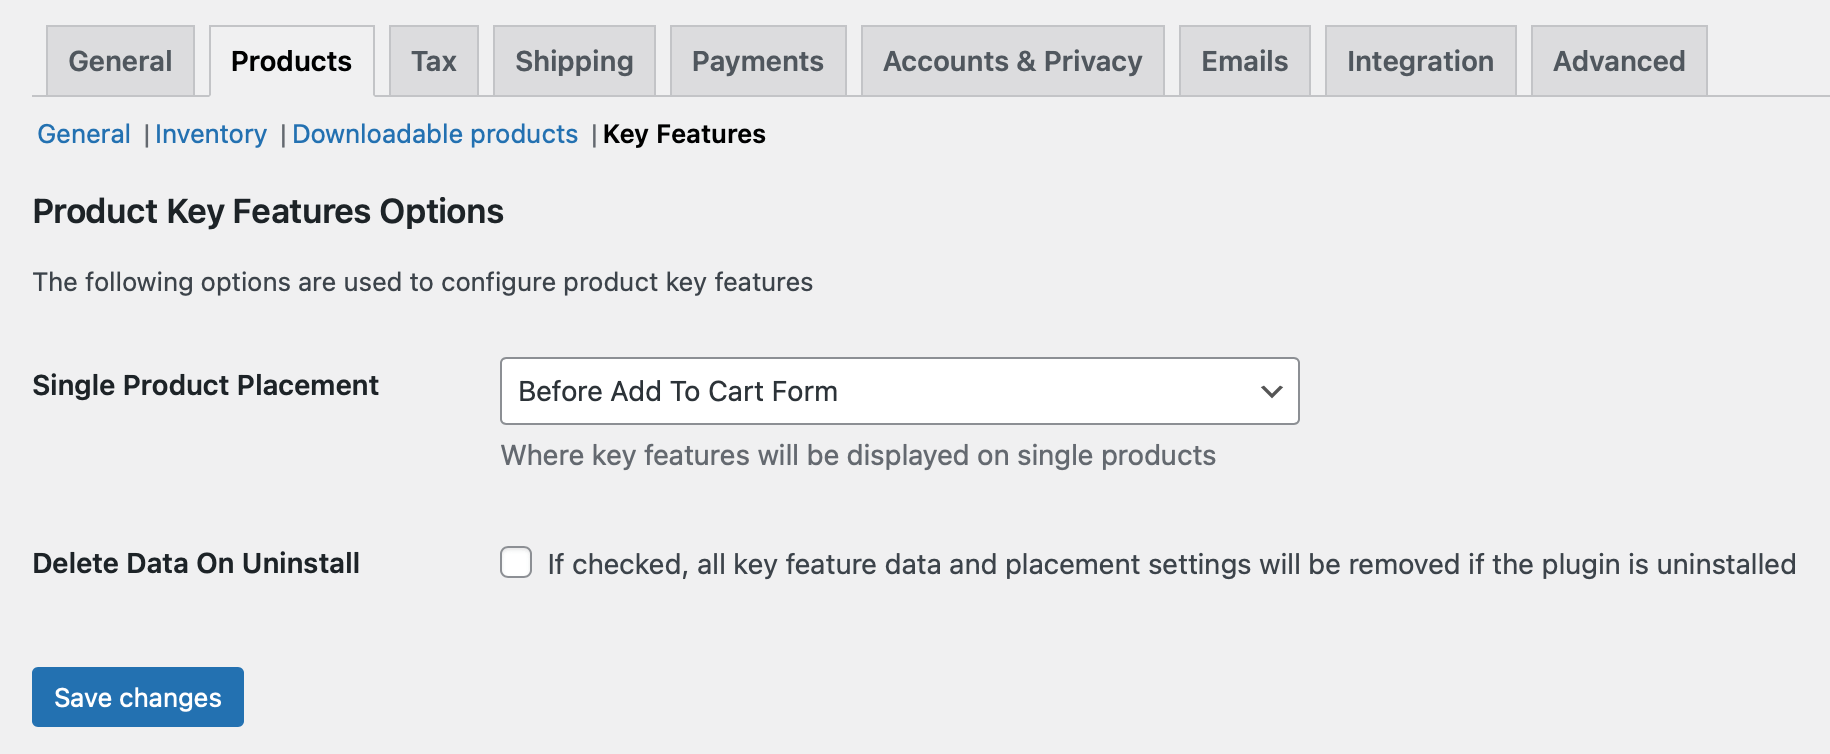The height and width of the screenshot is (754, 1830).
Task: Open the Emails settings tab
Action: tap(1243, 61)
